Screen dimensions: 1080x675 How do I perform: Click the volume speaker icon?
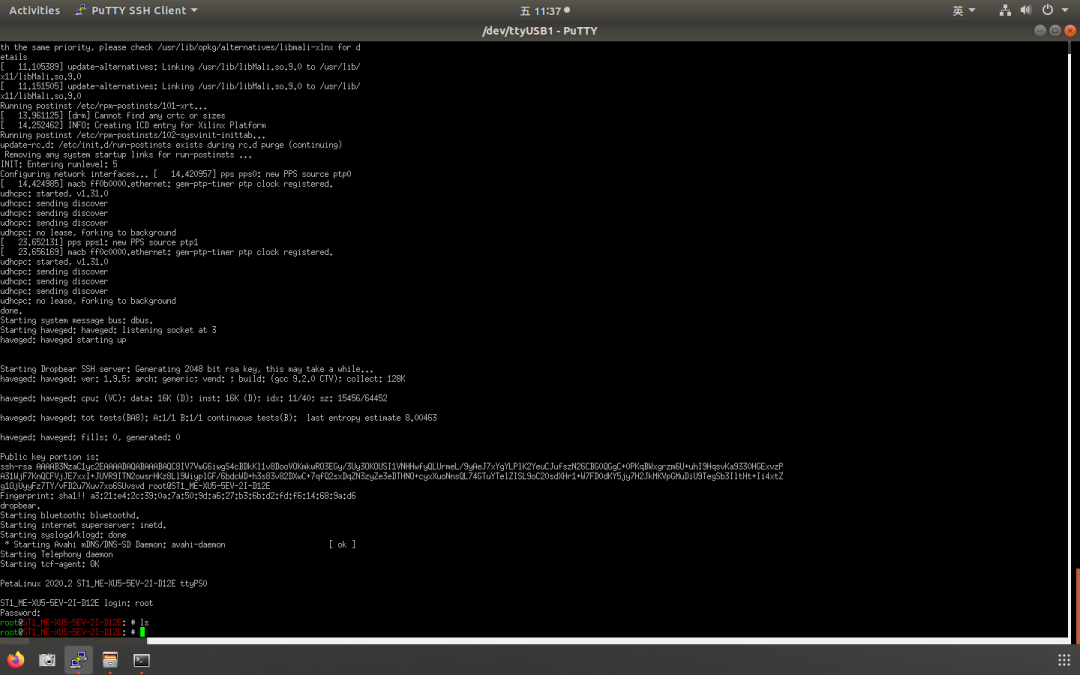click(1026, 10)
